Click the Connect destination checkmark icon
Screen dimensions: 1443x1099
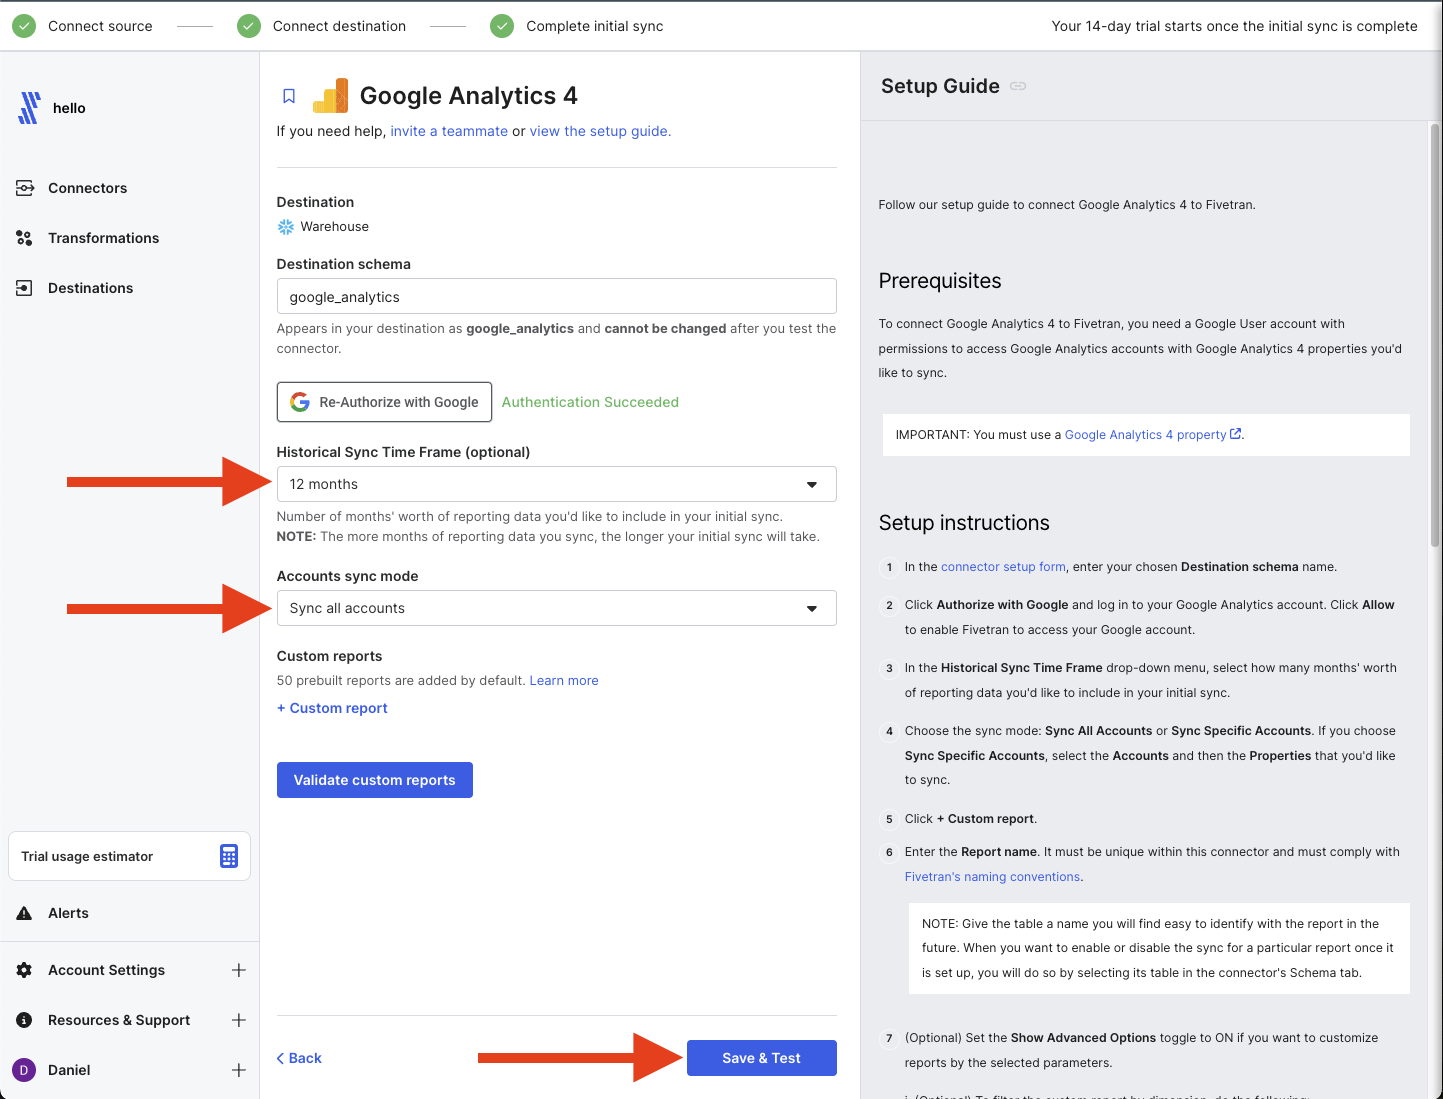point(249,26)
